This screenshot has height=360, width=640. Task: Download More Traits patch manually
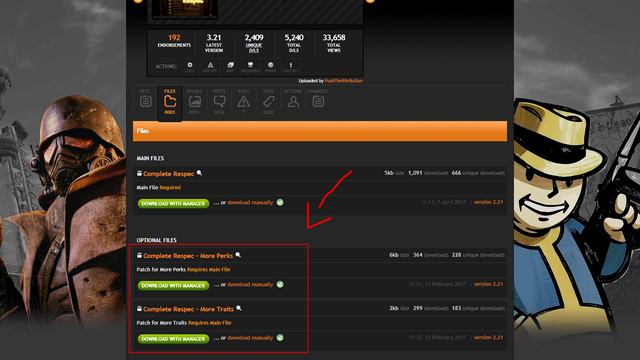click(250, 338)
